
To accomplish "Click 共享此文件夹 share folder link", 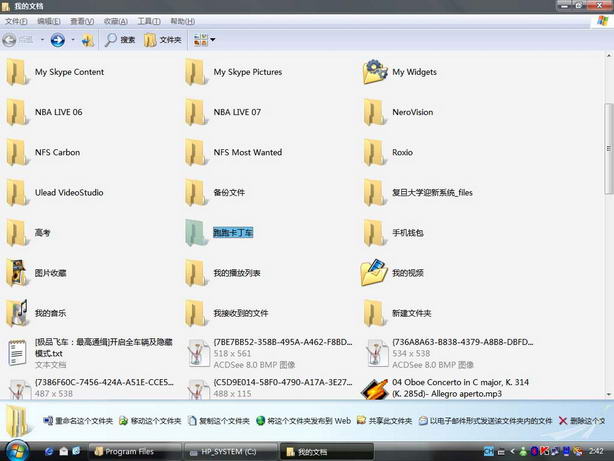I will (386, 421).
